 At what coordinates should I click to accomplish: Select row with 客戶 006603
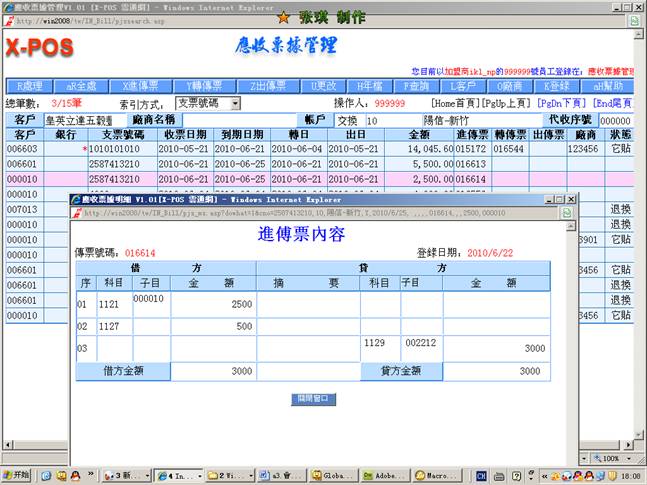click(22, 148)
